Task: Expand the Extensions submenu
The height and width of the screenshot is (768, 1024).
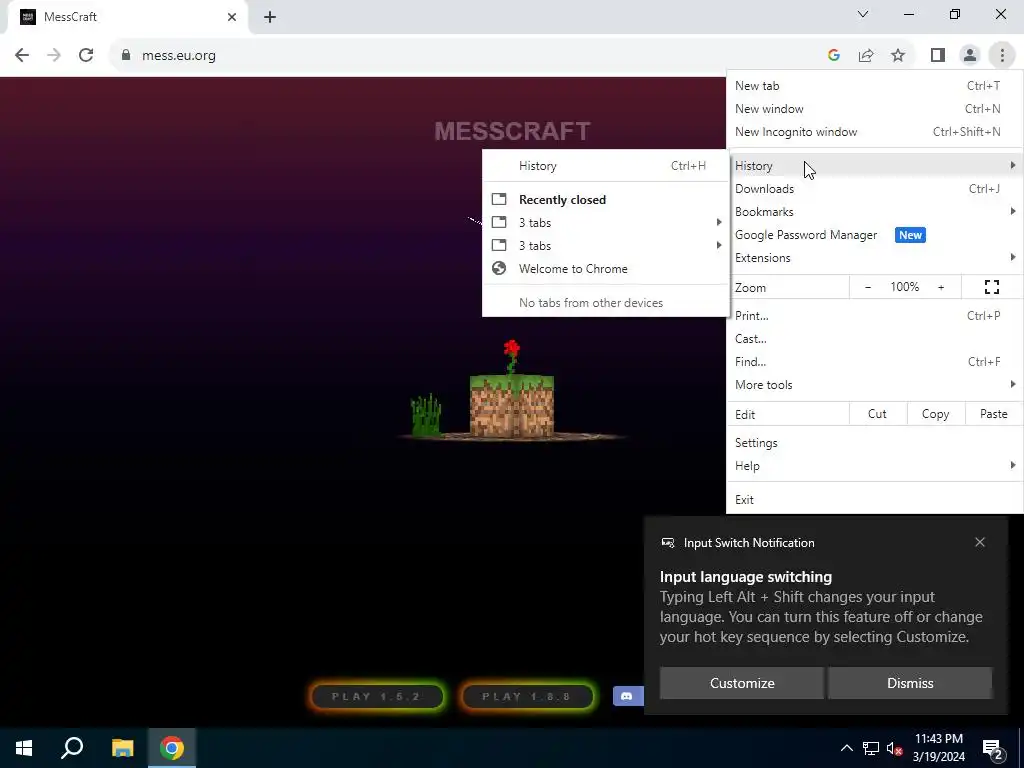Action: coord(874,258)
